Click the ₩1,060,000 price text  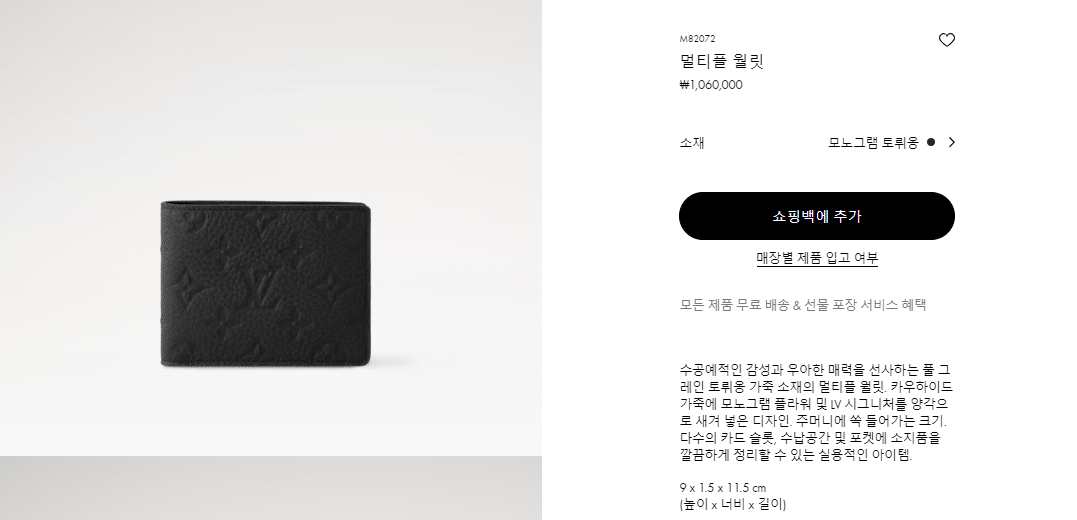[711, 85]
